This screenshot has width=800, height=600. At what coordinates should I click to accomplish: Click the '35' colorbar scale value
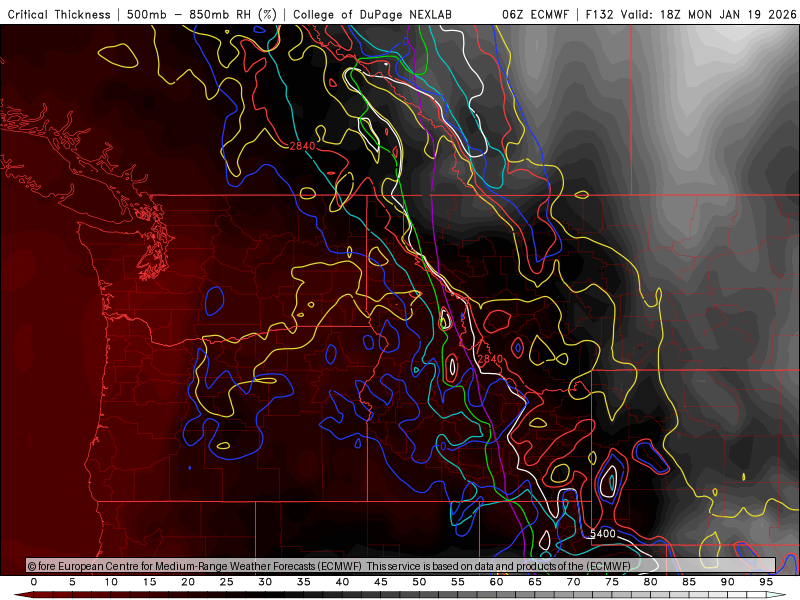click(x=304, y=582)
